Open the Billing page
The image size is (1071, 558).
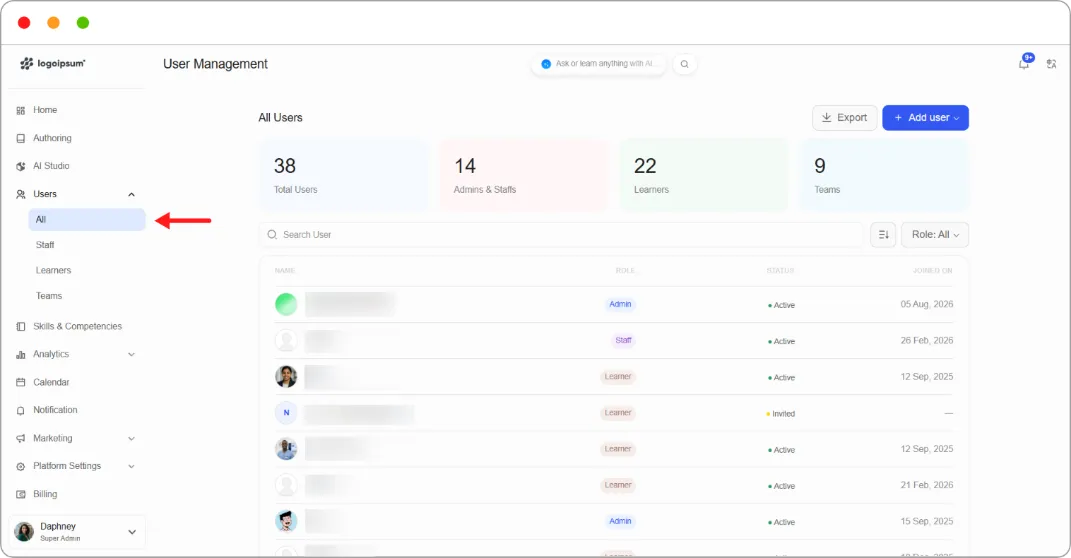[x=45, y=494]
